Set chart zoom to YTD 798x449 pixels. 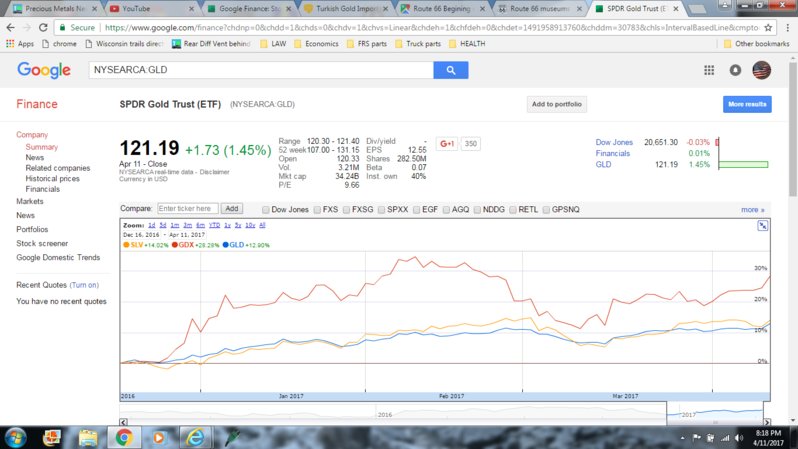pyautogui.click(x=214, y=225)
